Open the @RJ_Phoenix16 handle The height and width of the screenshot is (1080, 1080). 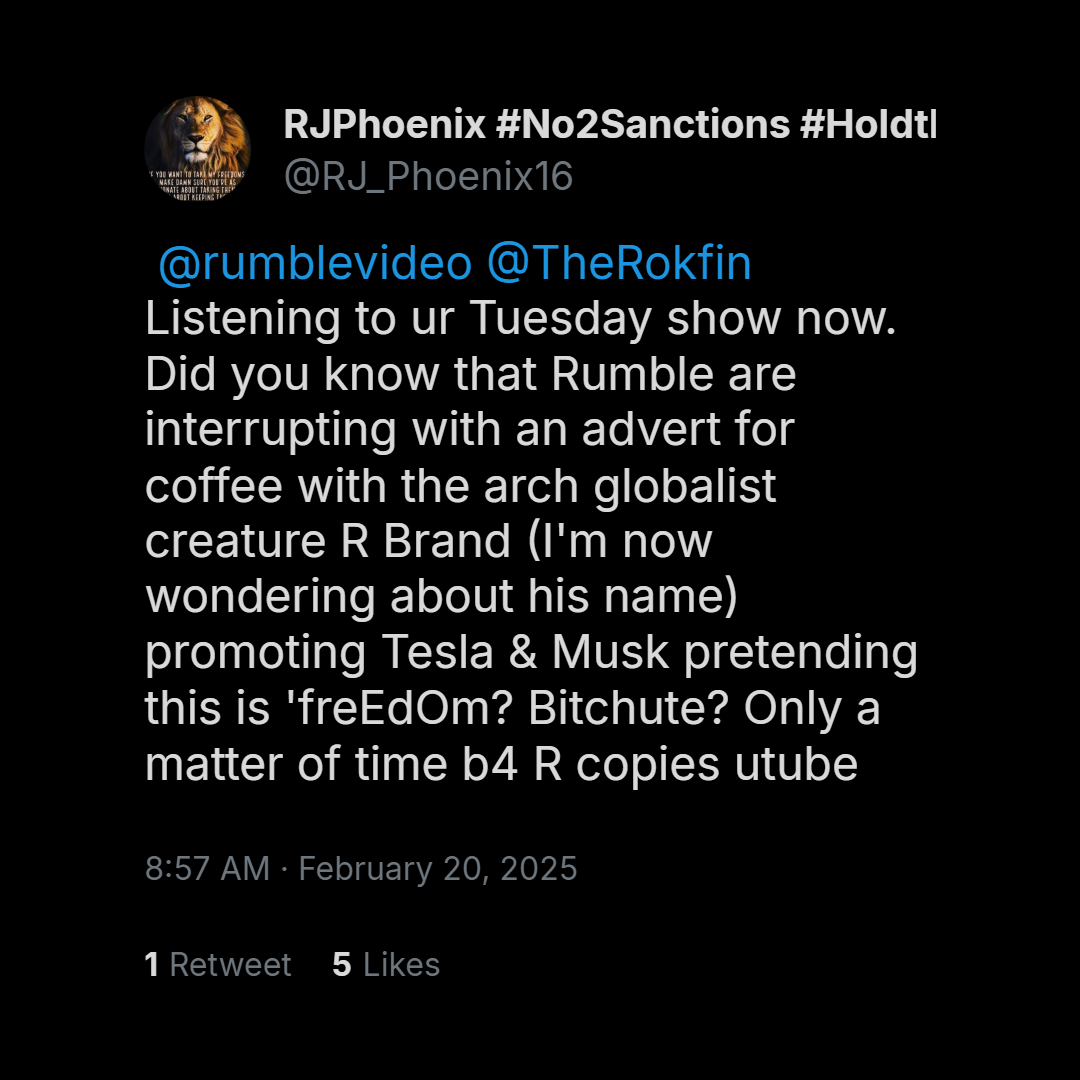(x=428, y=176)
